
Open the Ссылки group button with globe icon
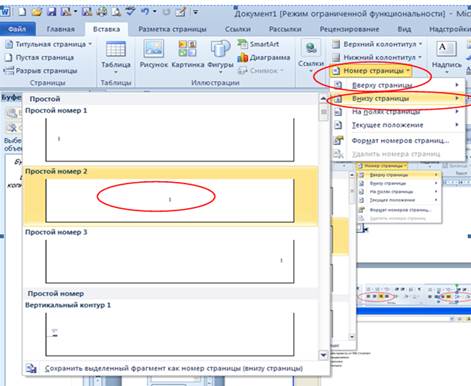(311, 57)
